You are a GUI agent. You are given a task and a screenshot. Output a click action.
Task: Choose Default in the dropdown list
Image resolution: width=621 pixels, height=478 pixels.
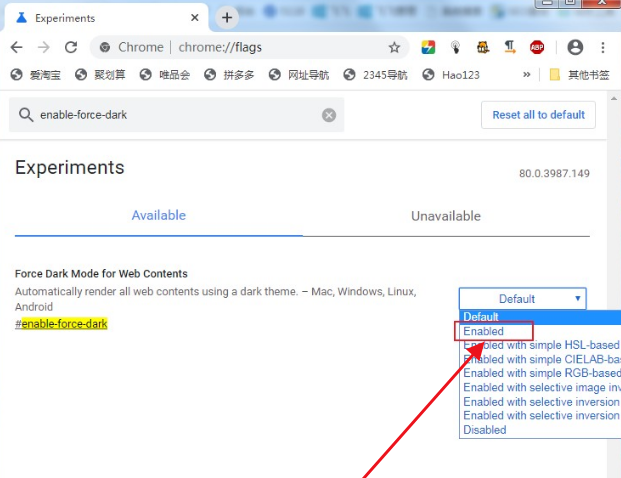click(x=540, y=317)
